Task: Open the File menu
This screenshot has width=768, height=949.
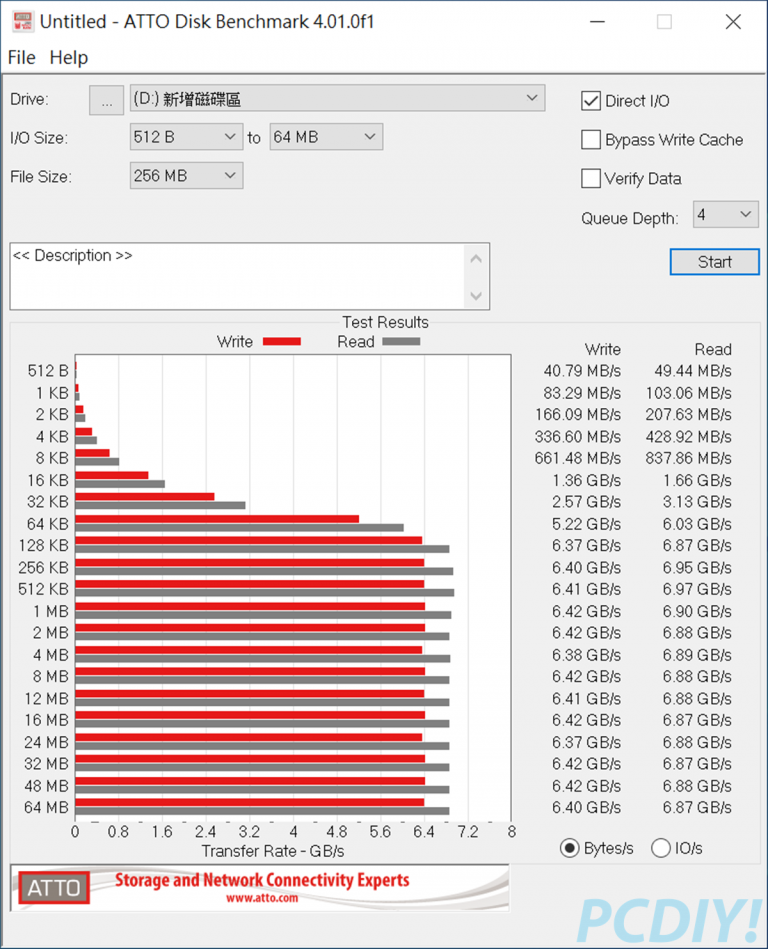Action: coord(21,57)
